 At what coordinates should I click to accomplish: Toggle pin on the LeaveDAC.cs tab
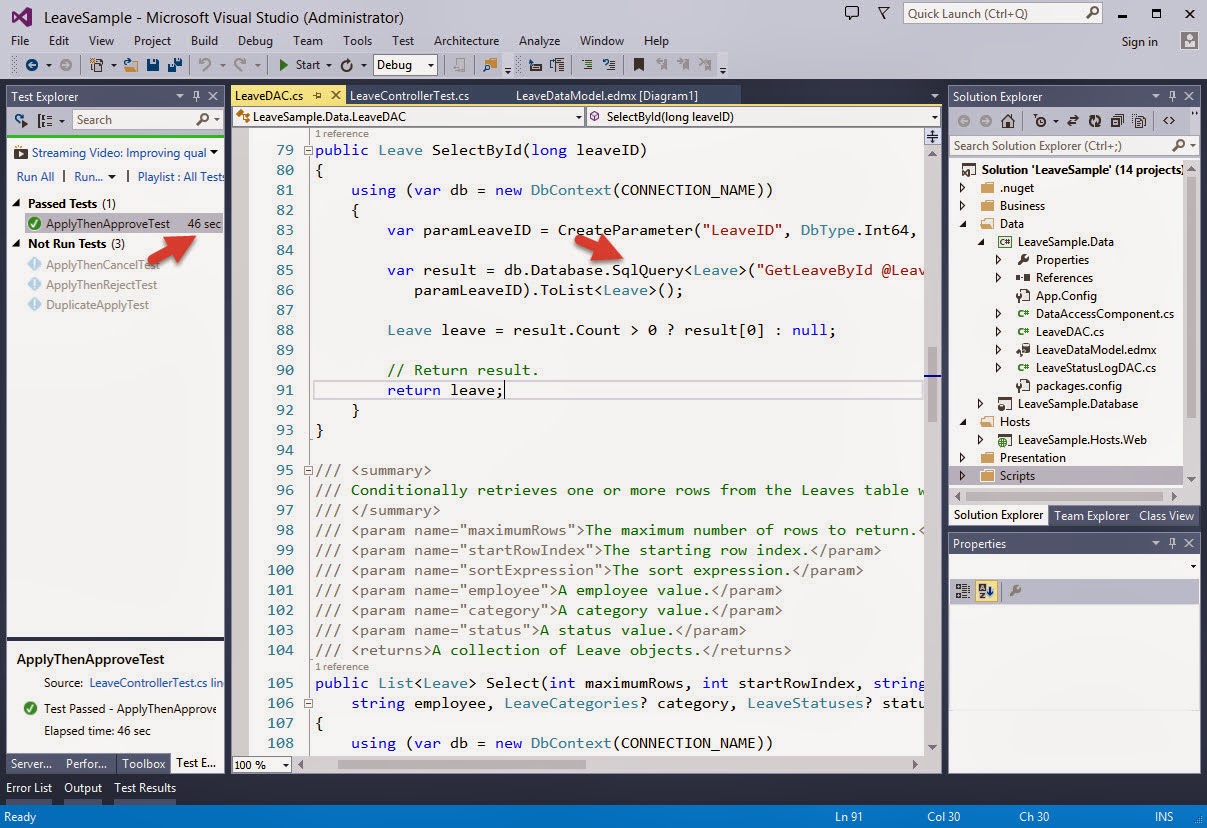[x=317, y=96]
